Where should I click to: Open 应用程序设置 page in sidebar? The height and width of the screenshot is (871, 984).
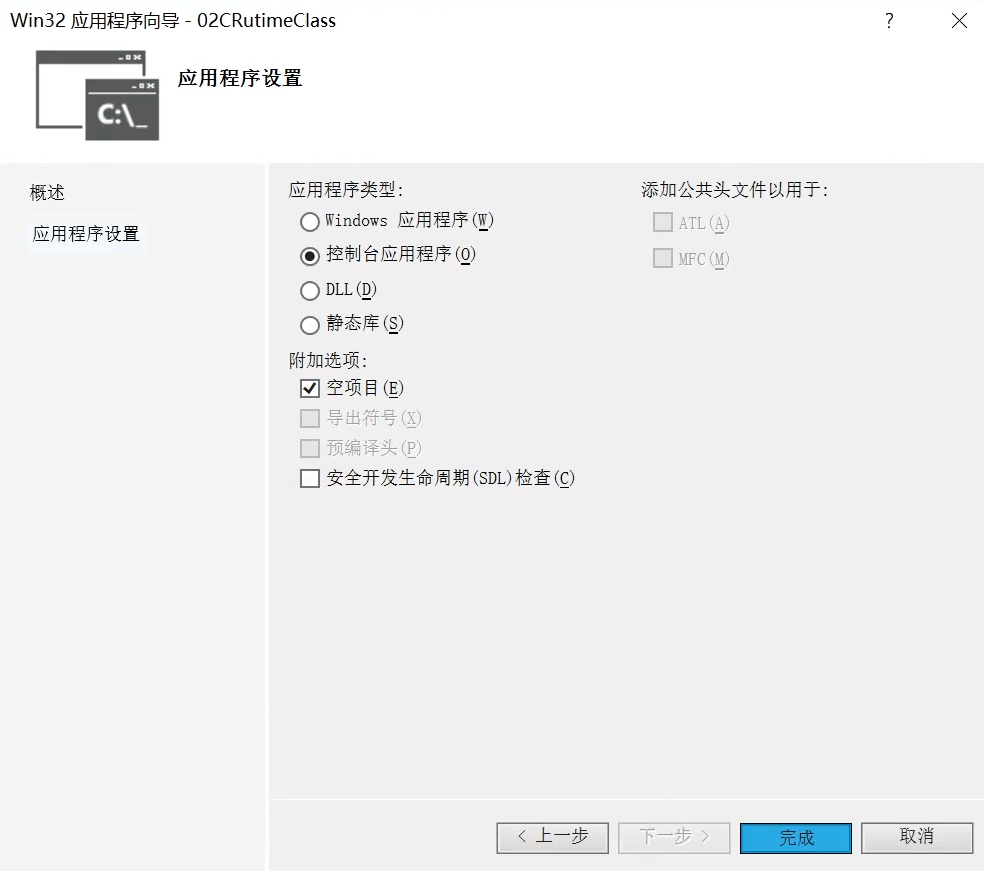point(86,234)
